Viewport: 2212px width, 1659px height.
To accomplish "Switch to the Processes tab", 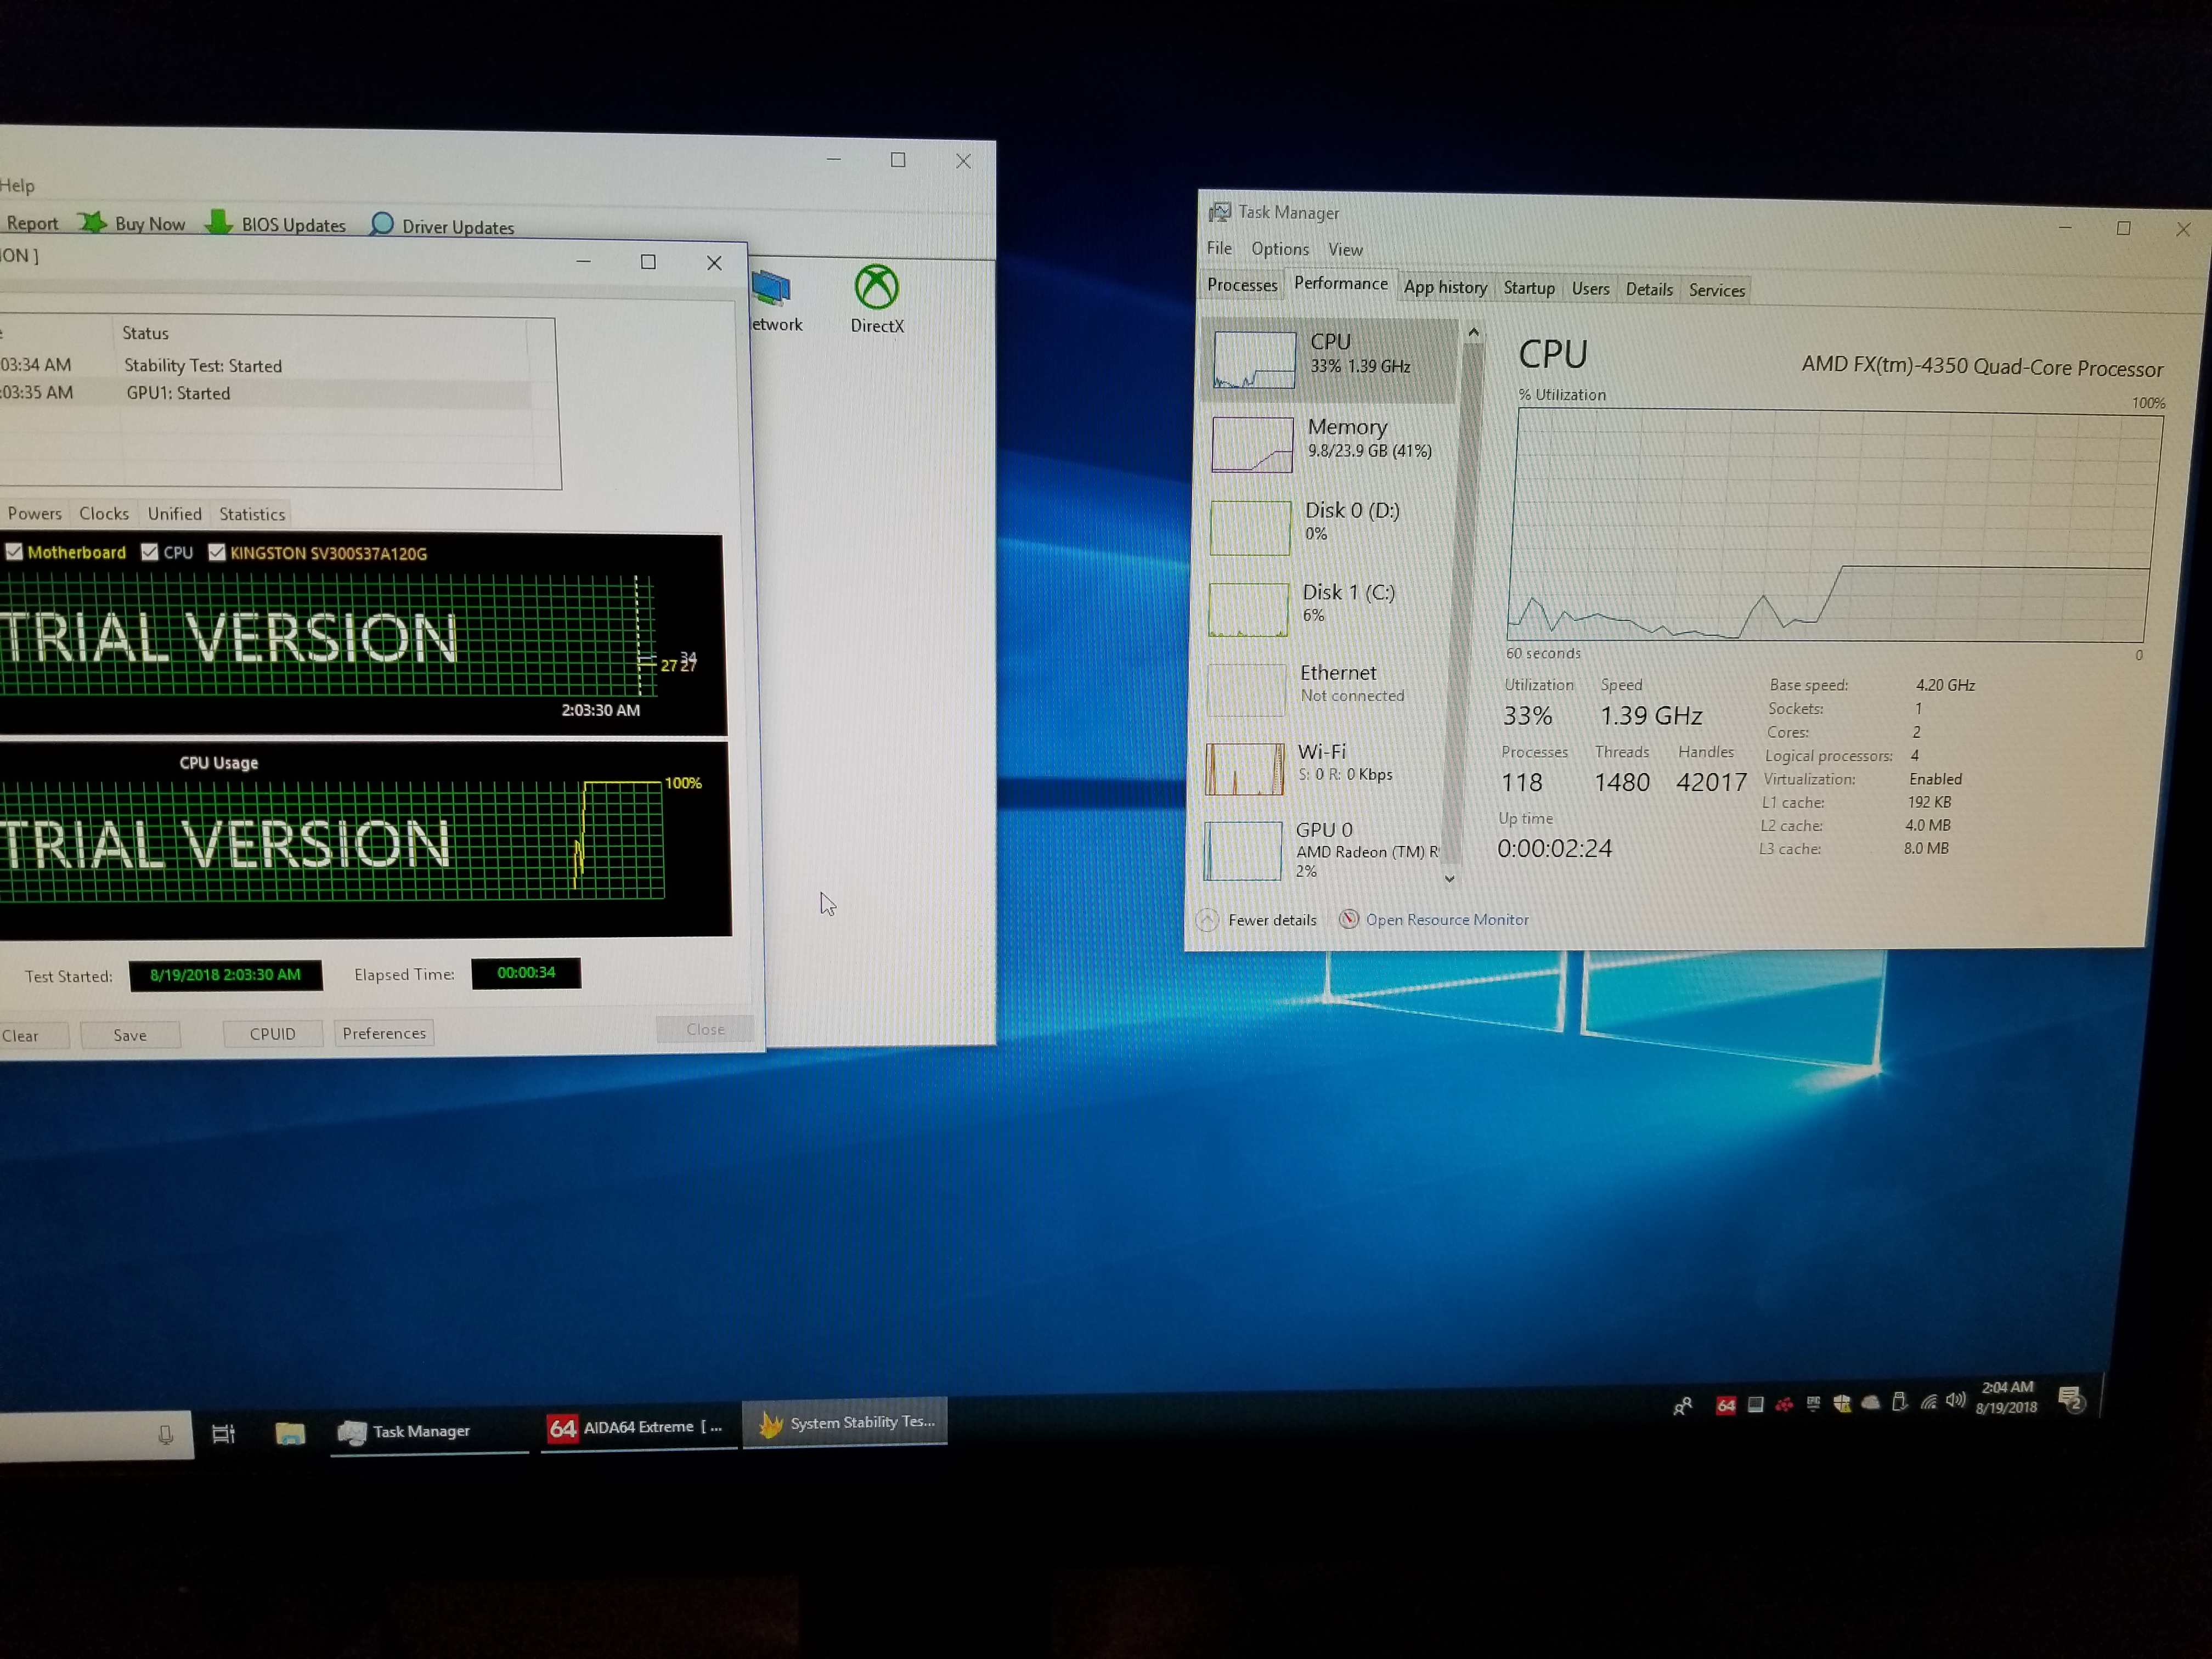I will coord(1242,285).
